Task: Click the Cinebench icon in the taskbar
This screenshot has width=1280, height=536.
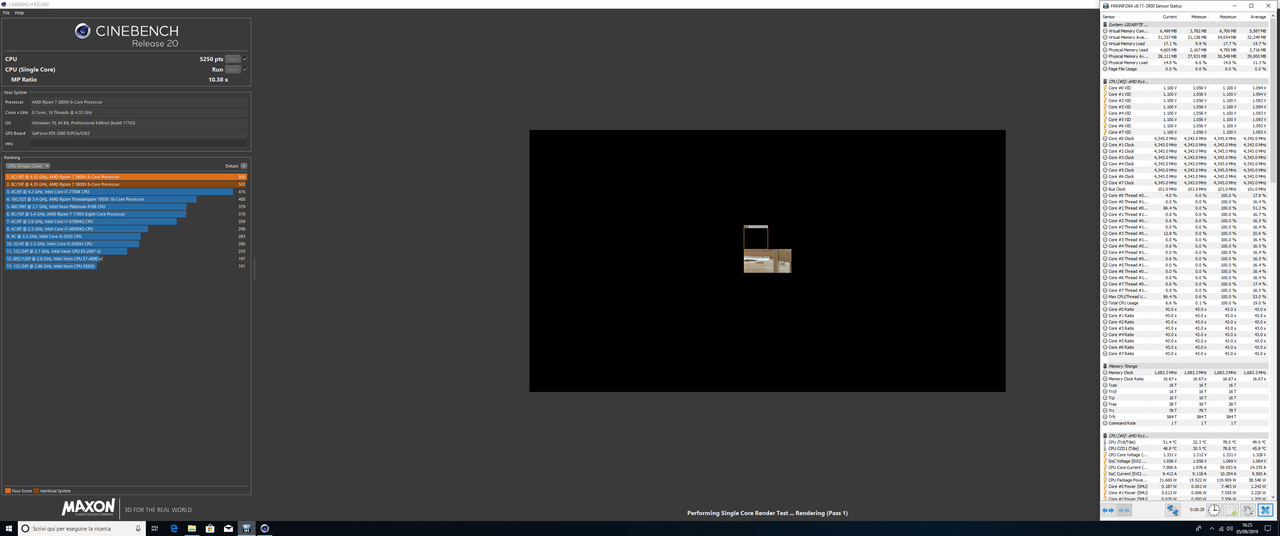Action: pos(265,528)
